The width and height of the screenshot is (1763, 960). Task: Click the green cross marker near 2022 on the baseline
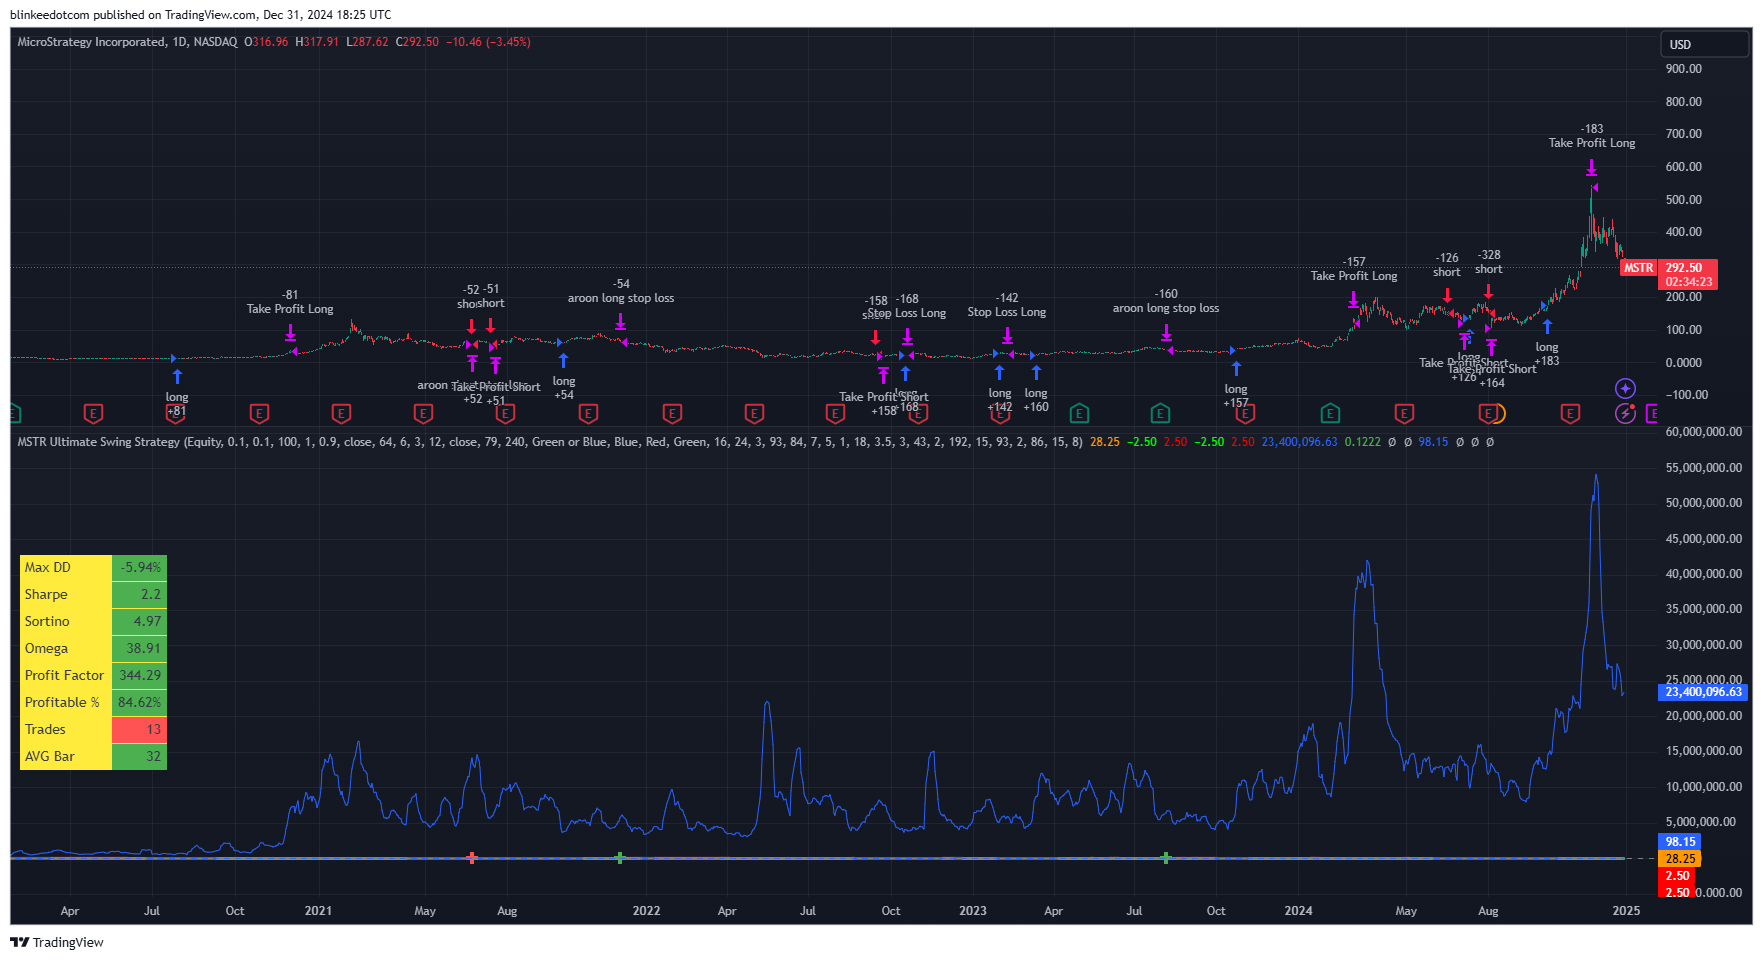coord(620,858)
